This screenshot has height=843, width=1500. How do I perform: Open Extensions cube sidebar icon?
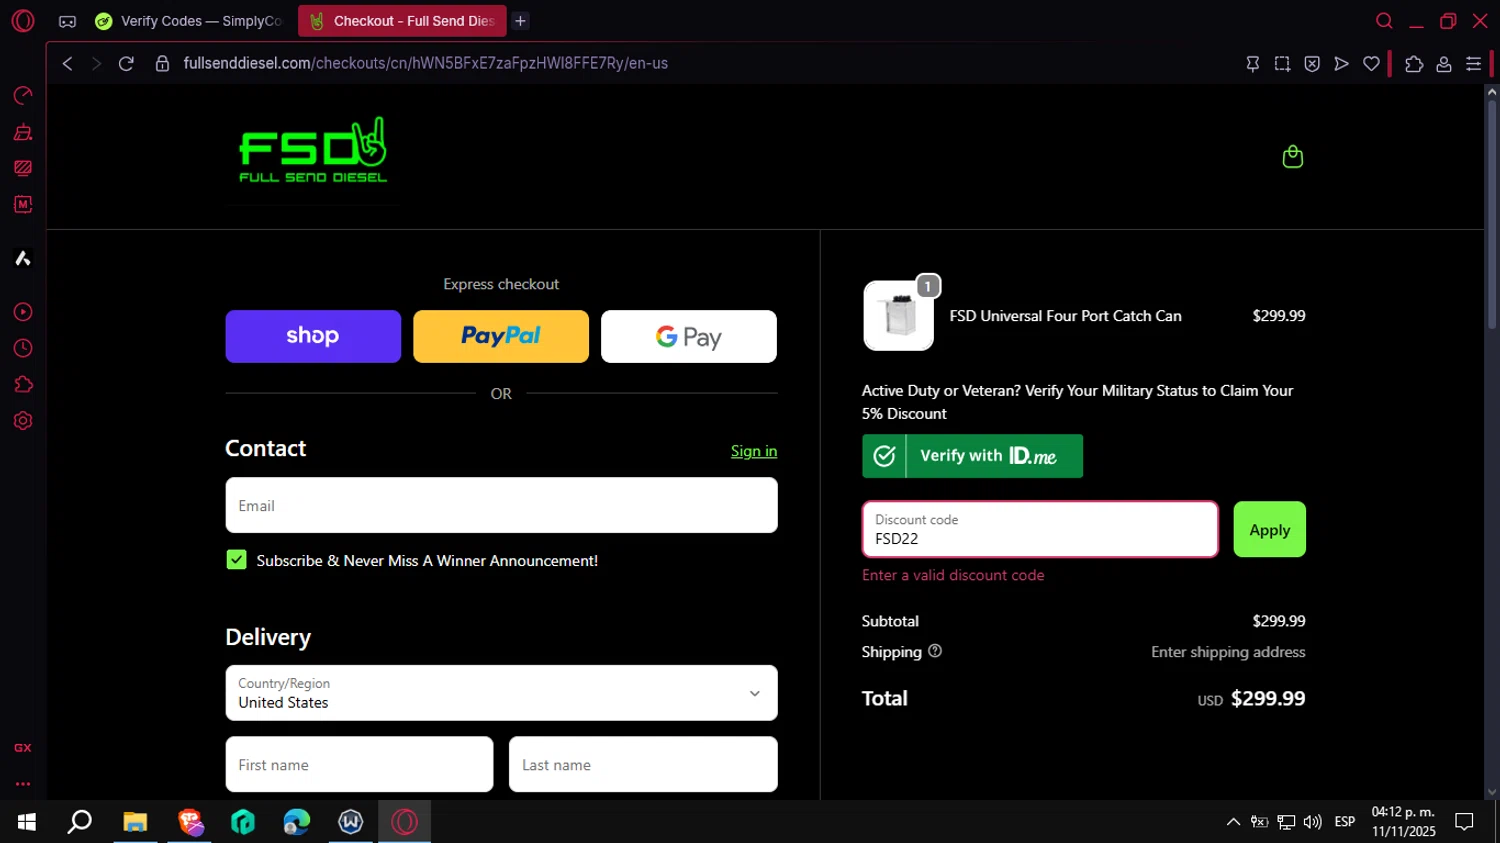(23, 384)
